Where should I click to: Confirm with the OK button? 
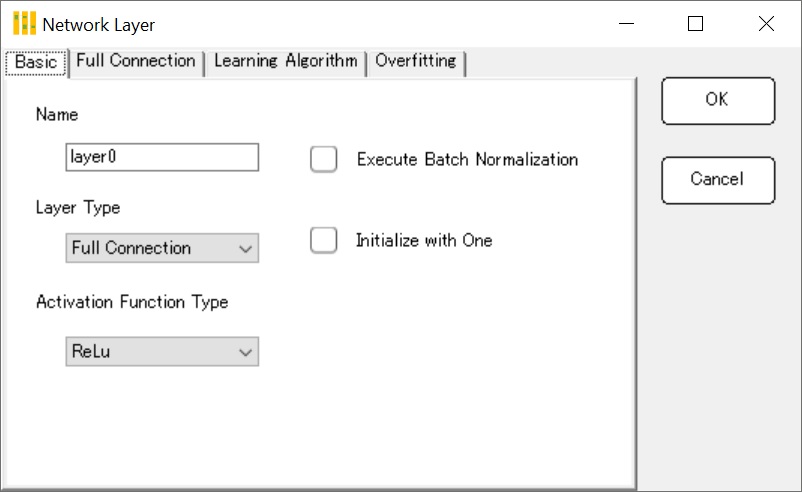(718, 101)
